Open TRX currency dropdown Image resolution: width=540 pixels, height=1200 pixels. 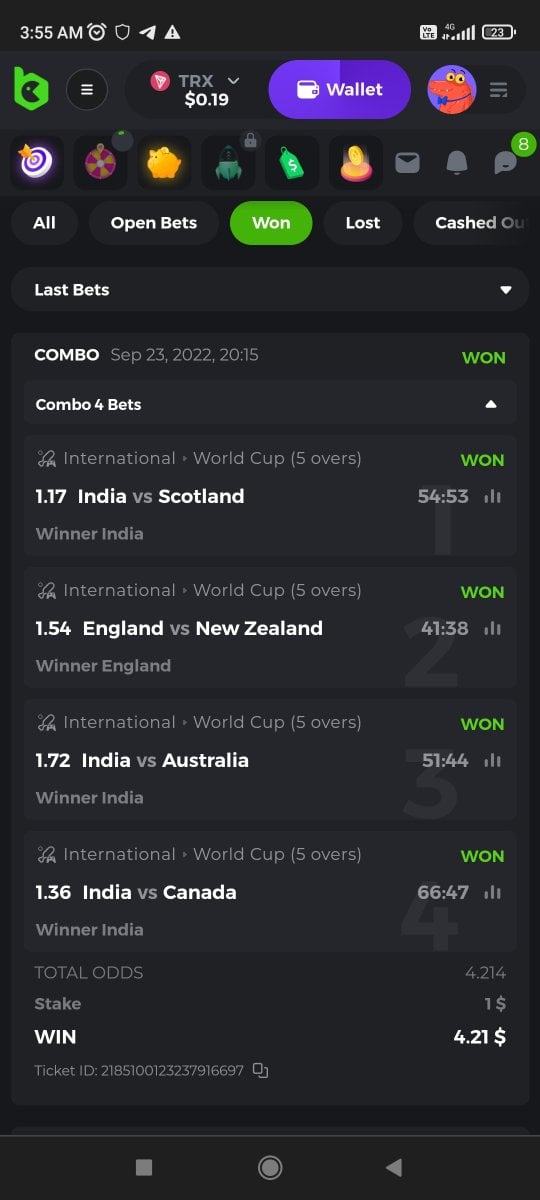coord(196,90)
